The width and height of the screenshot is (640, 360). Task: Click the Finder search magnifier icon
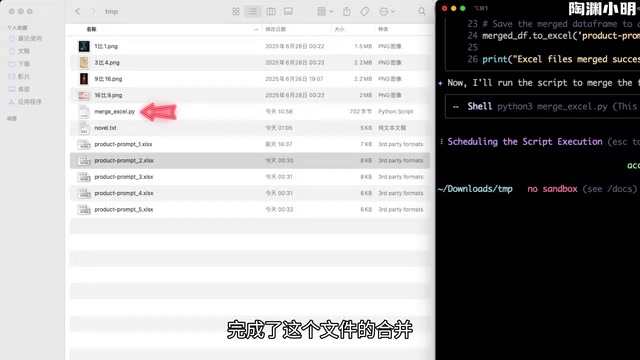(422, 11)
